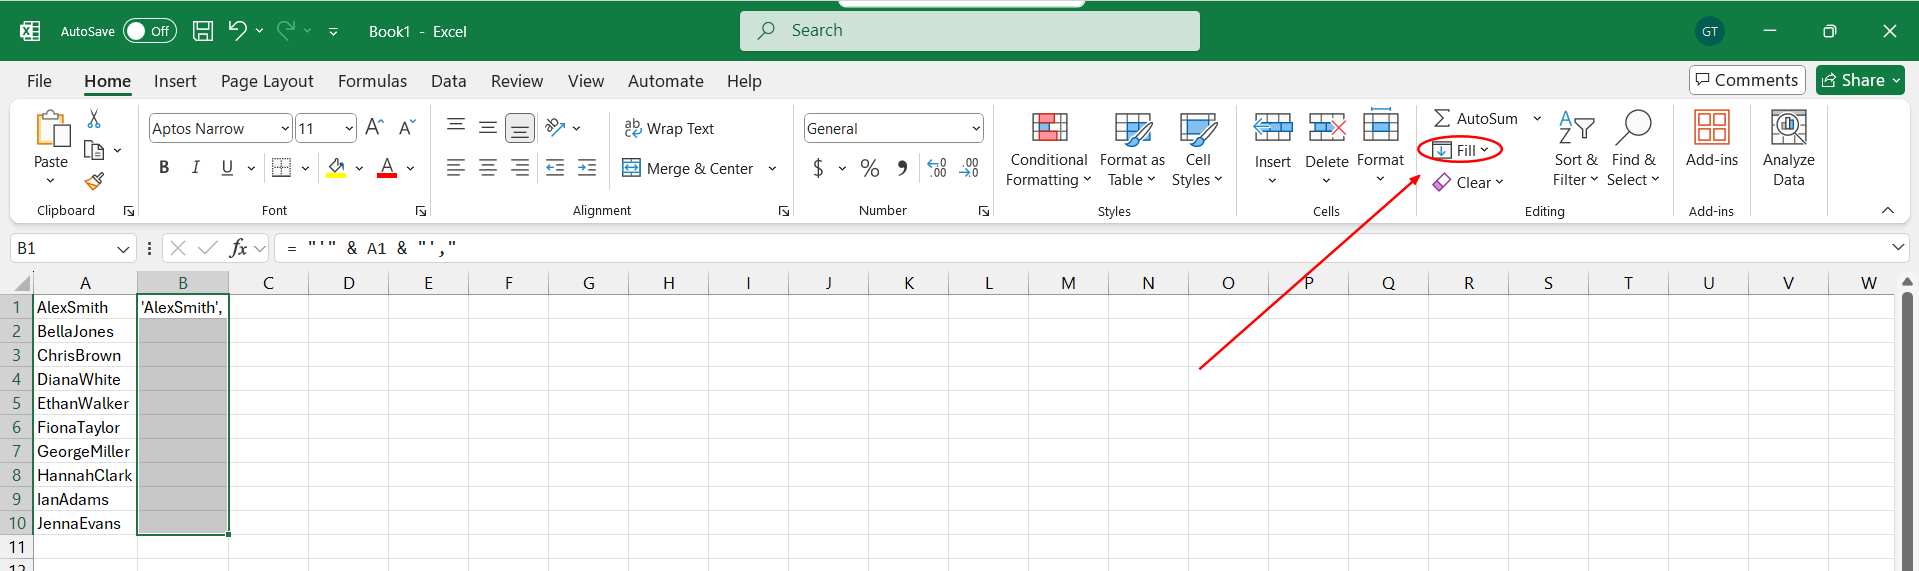Click the Share button
Screen dimensions: 1919x571
pyautogui.click(x=1860, y=80)
